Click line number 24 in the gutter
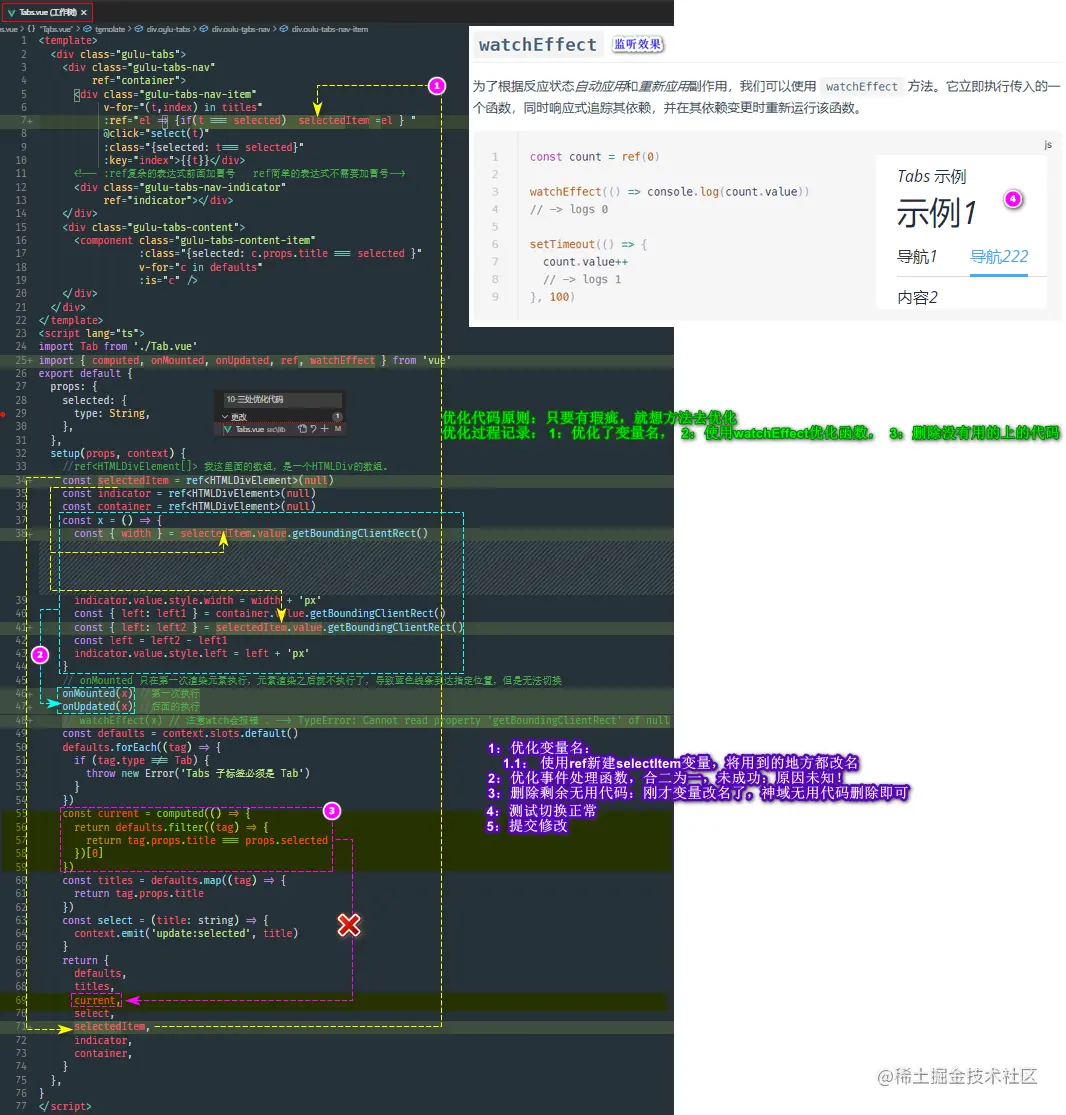The height and width of the screenshot is (1115, 1066). coord(21,346)
